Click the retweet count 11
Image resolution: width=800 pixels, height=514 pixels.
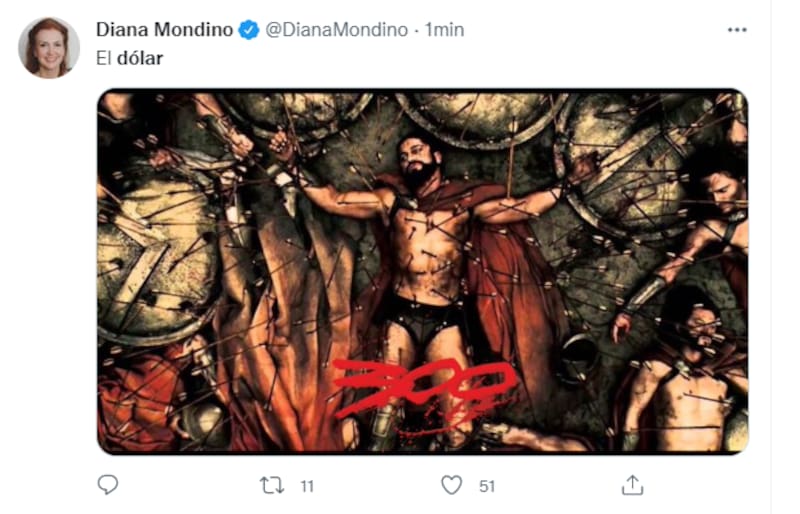tap(307, 486)
